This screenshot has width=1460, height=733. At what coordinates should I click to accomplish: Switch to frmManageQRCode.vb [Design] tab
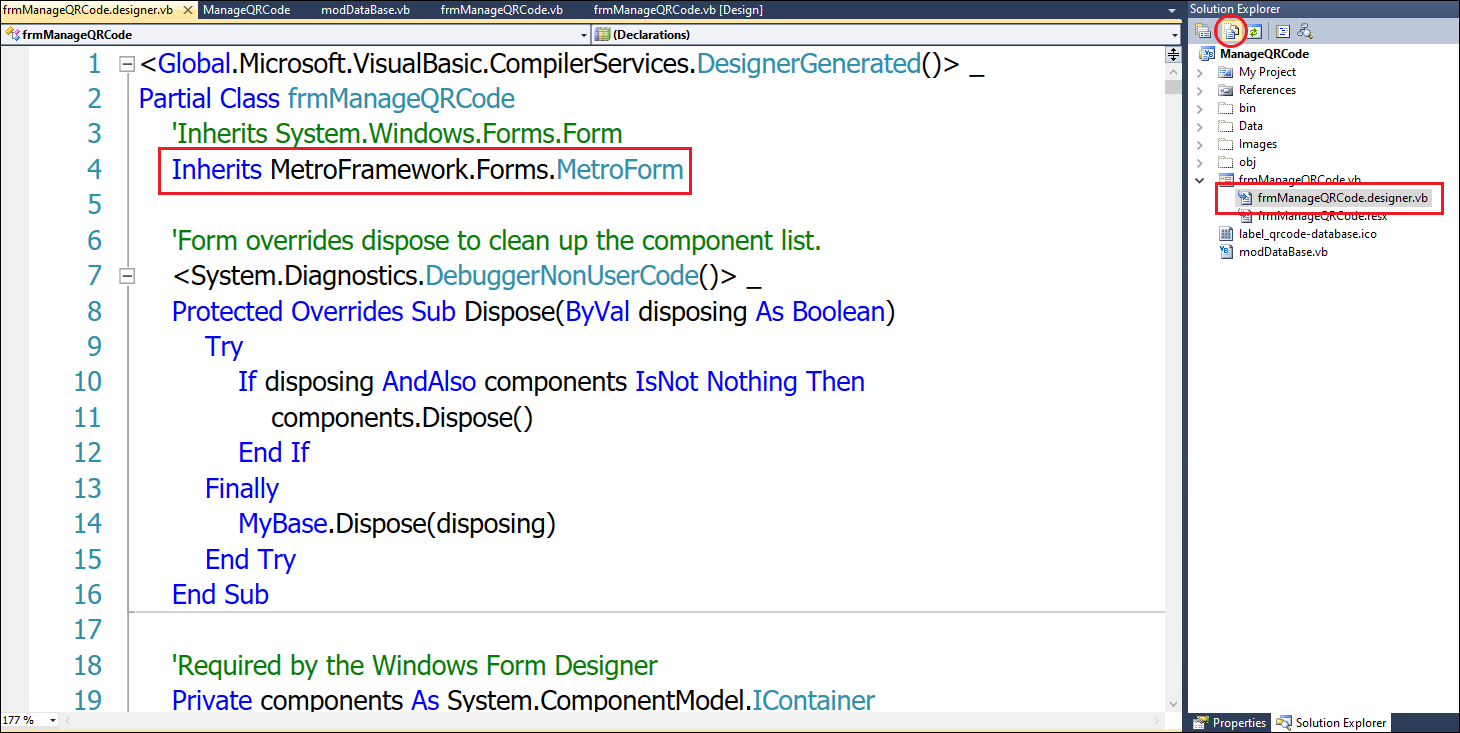point(677,10)
